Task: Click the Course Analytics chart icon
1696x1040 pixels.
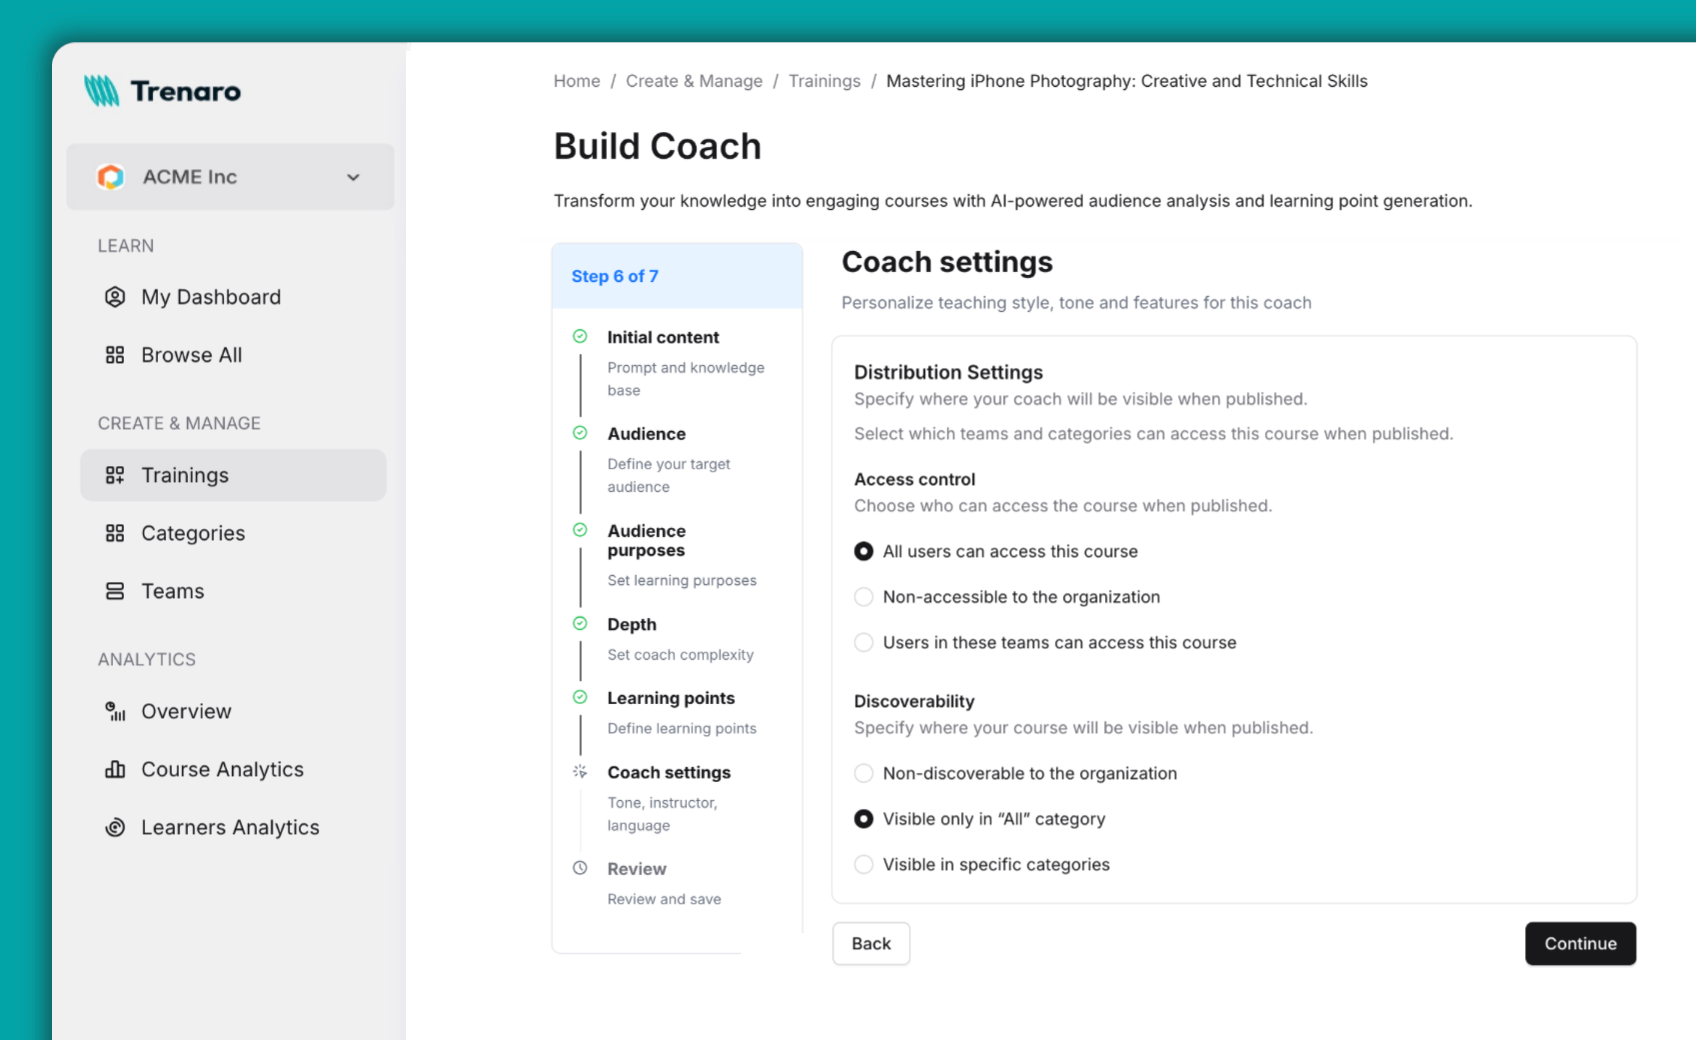Action: pos(115,769)
